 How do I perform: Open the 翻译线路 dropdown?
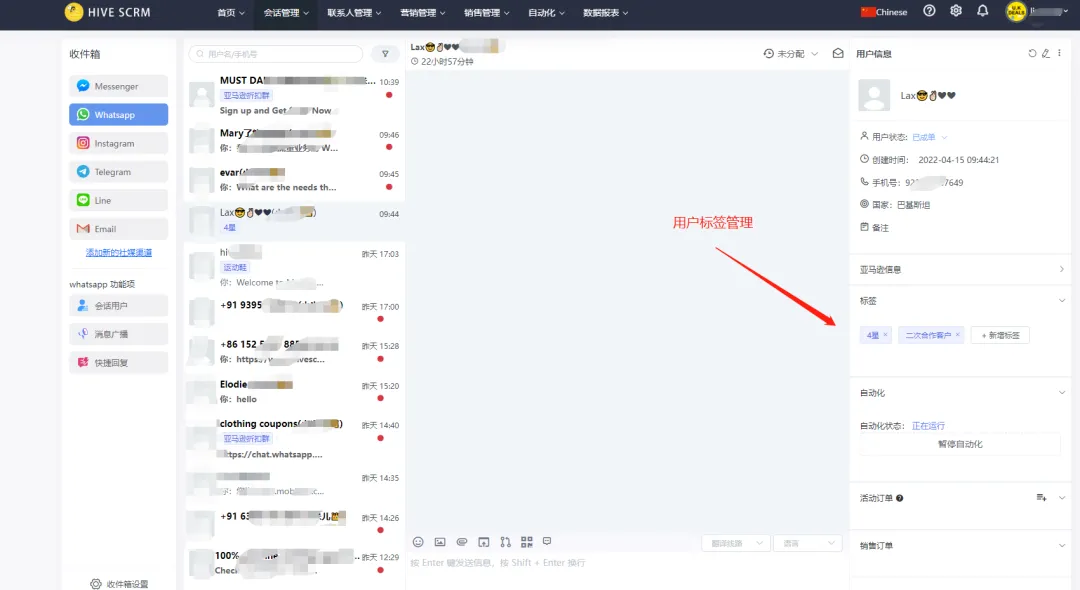pyautogui.click(x=736, y=543)
